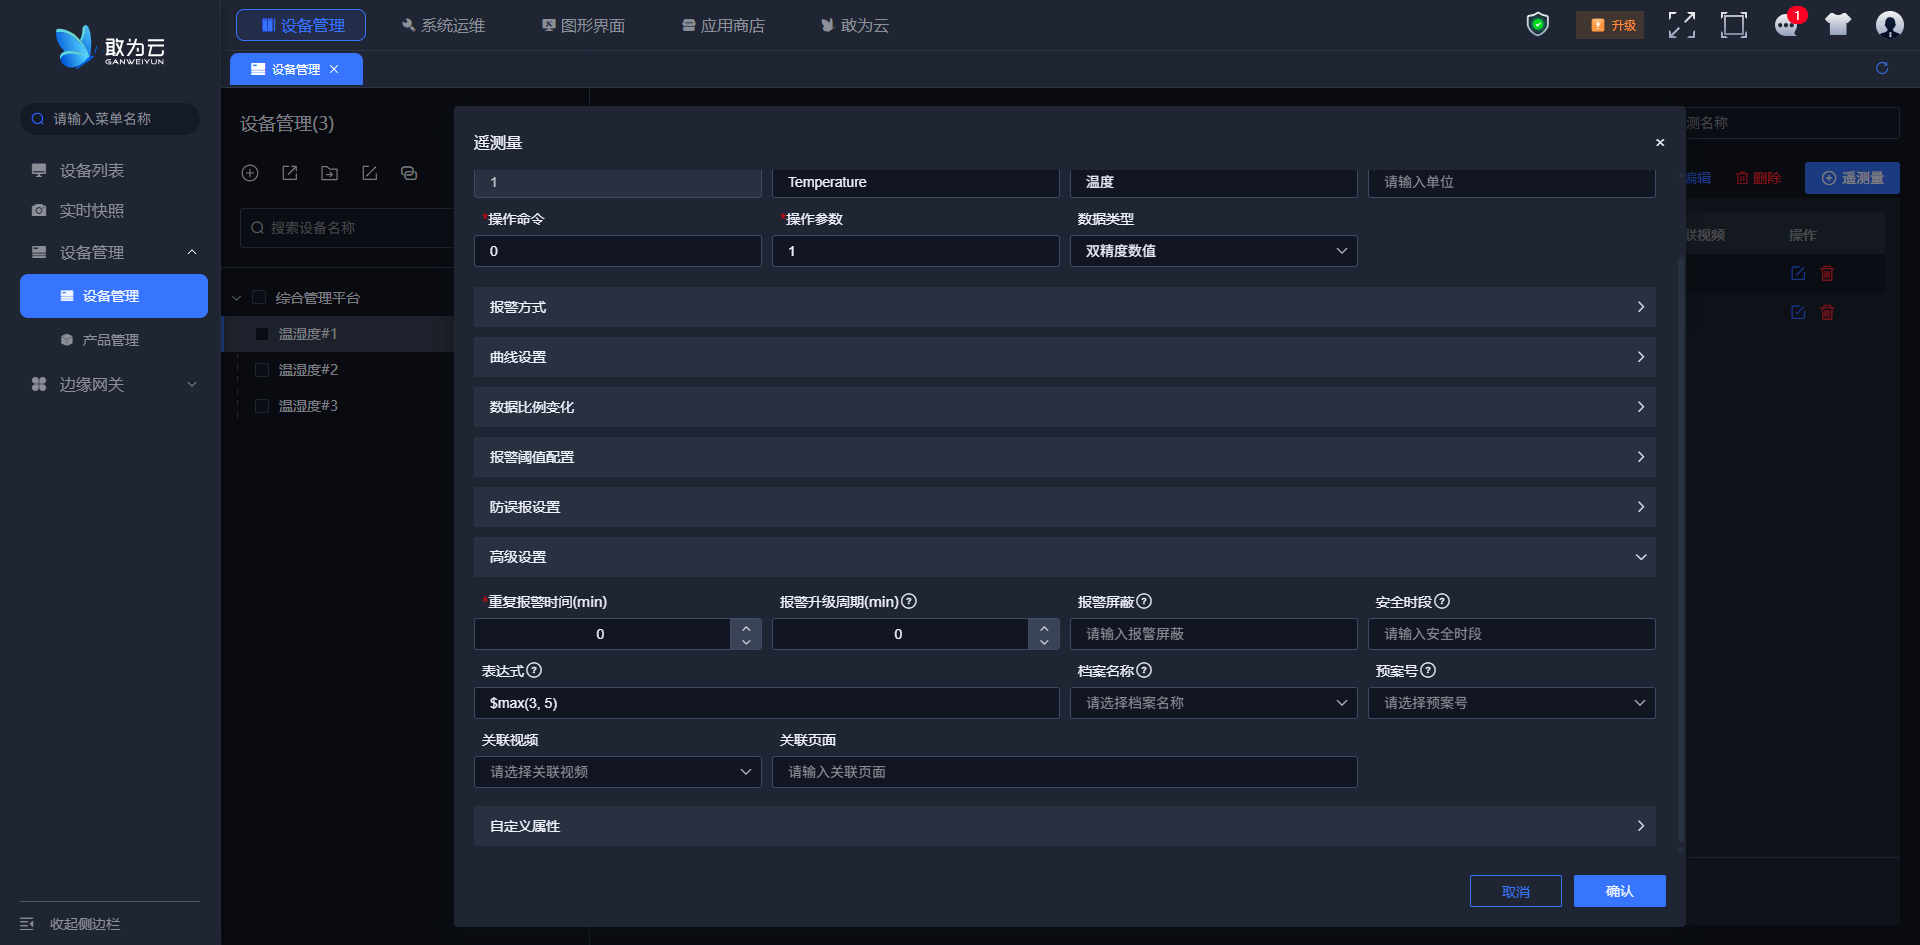
Task: Click the 取消 button
Action: coord(1515,891)
